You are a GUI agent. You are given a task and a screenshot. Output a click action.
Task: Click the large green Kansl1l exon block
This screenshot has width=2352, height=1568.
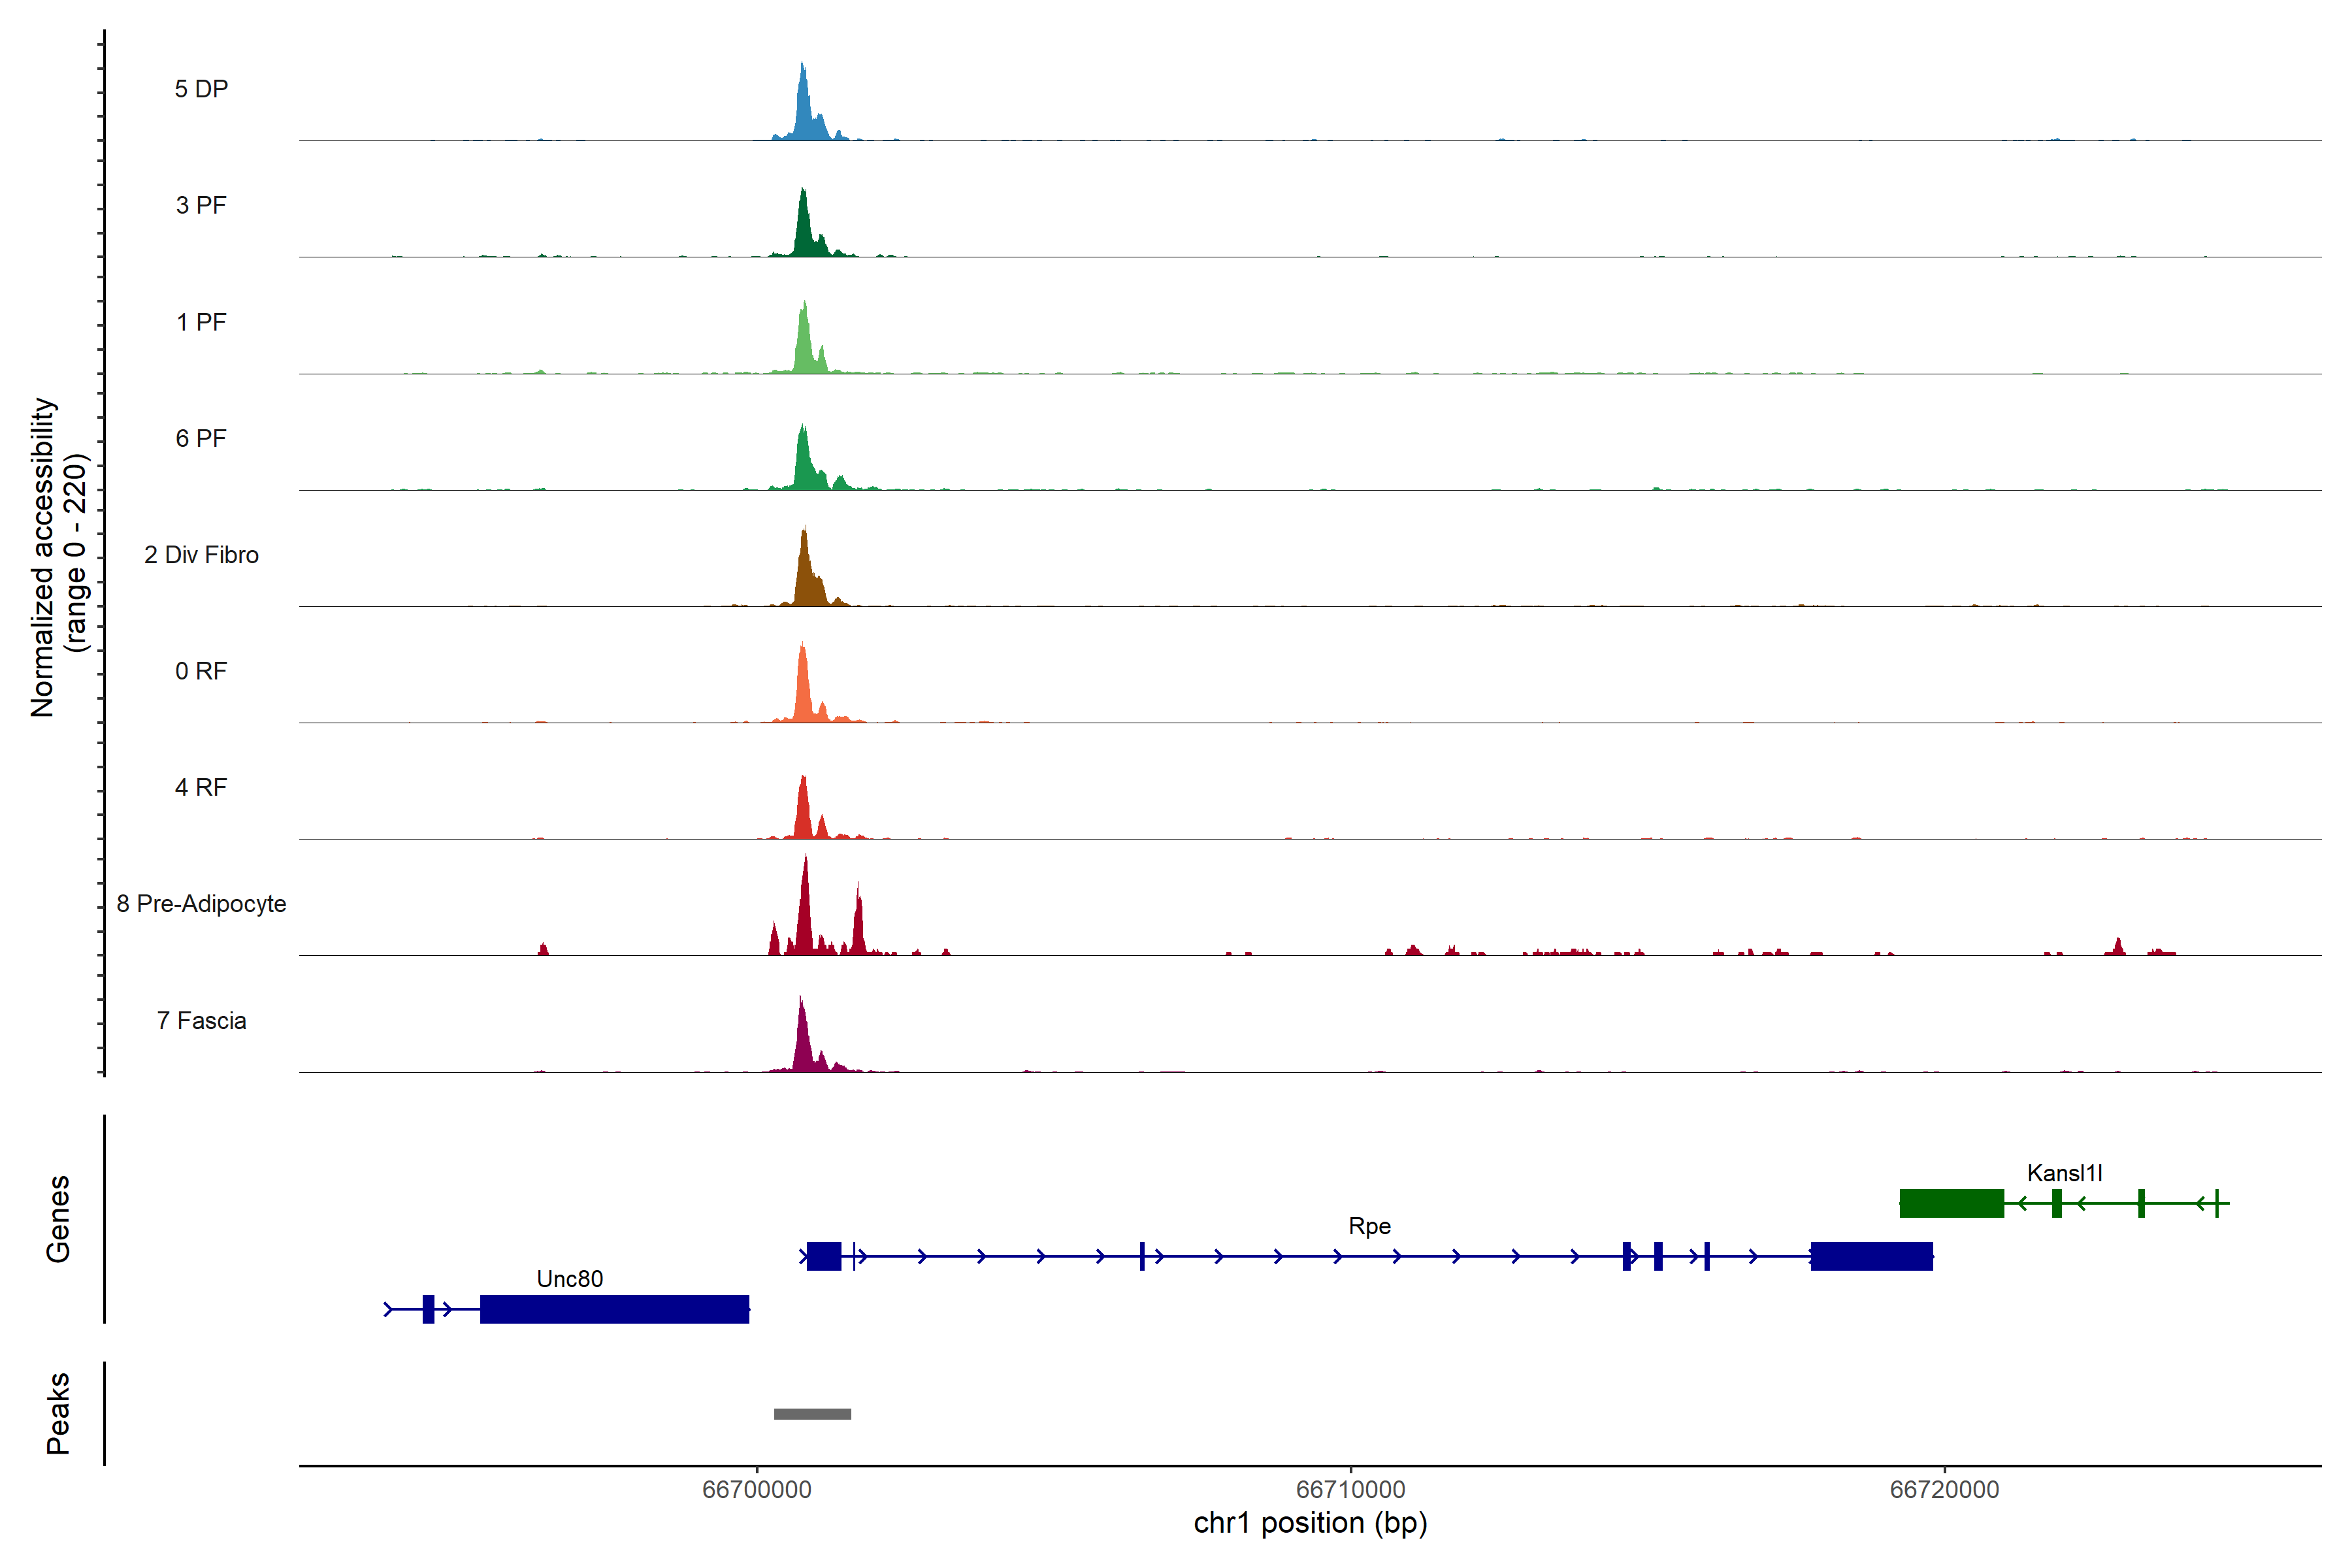tap(1951, 1203)
